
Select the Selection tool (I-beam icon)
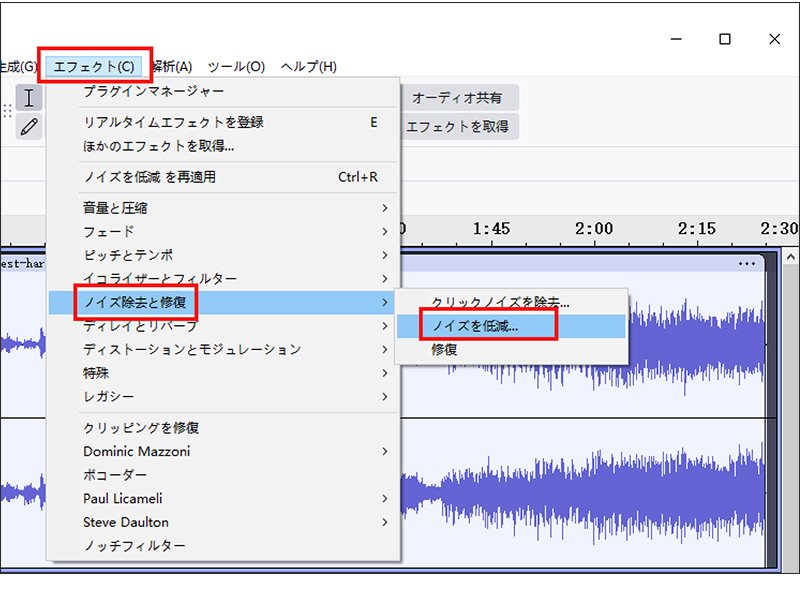pyautogui.click(x=29, y=98)
